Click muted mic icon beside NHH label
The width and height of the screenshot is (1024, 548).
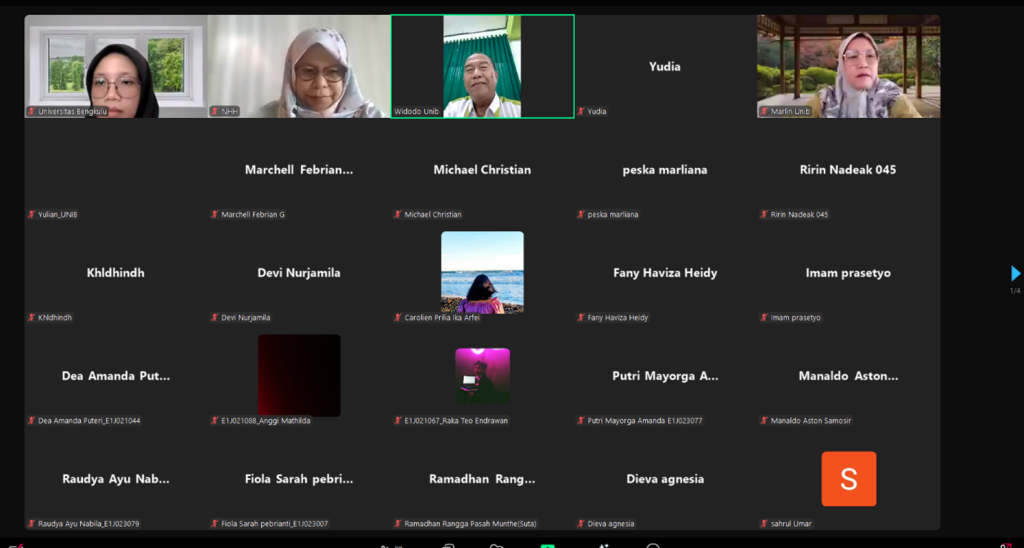[214, 112]
